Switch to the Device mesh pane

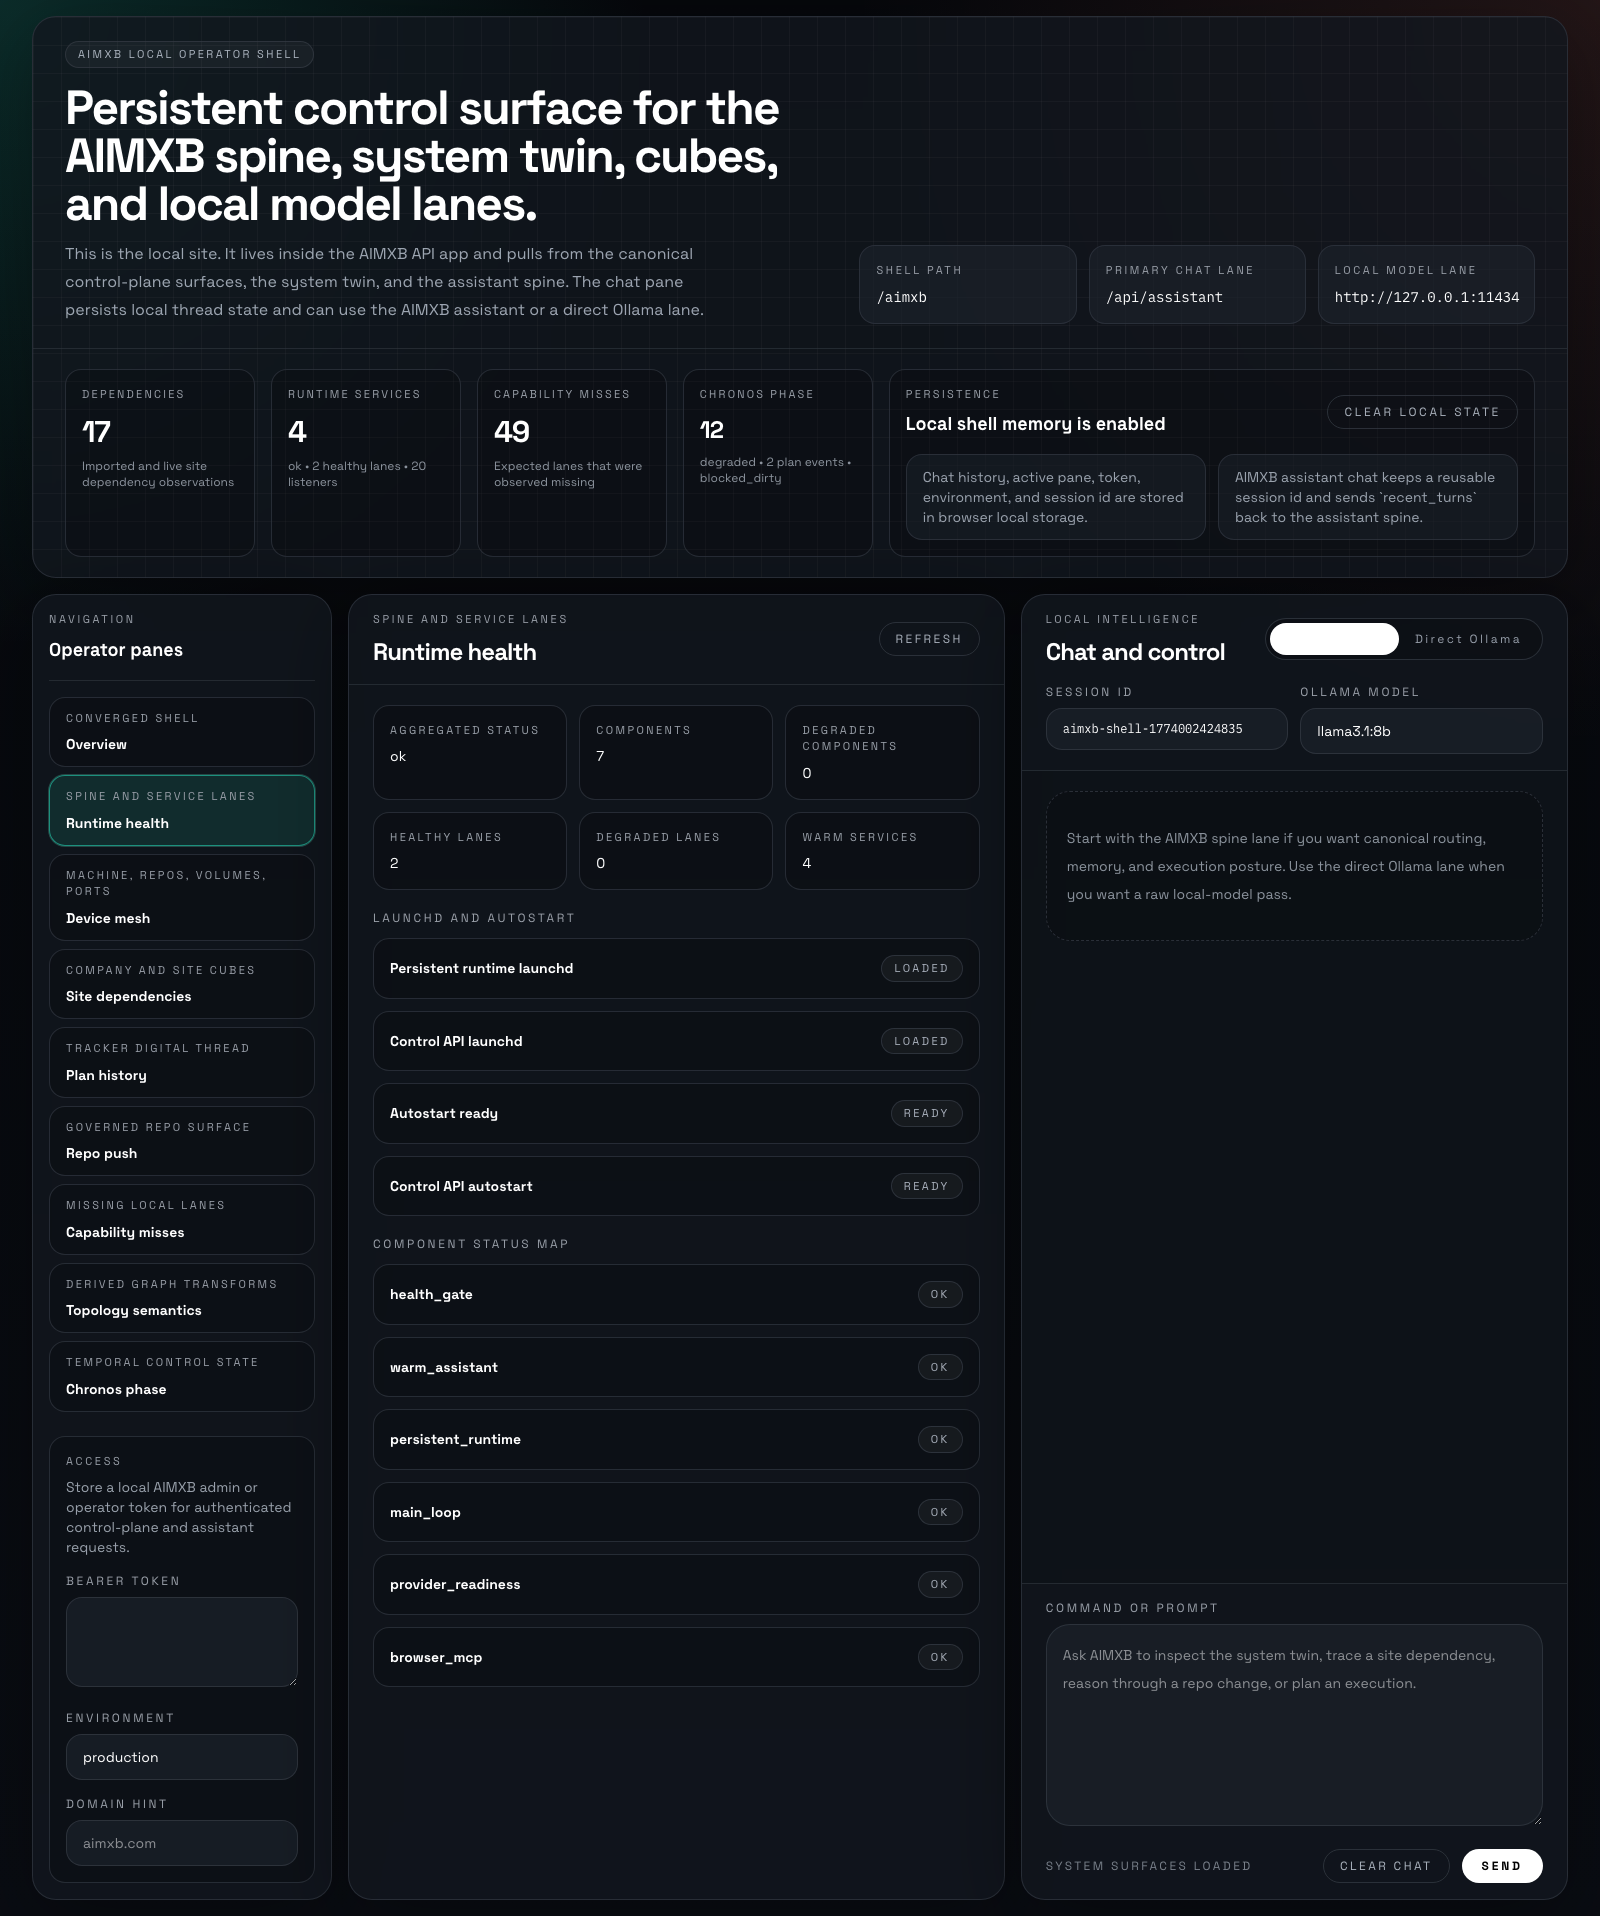pos(181,897)
